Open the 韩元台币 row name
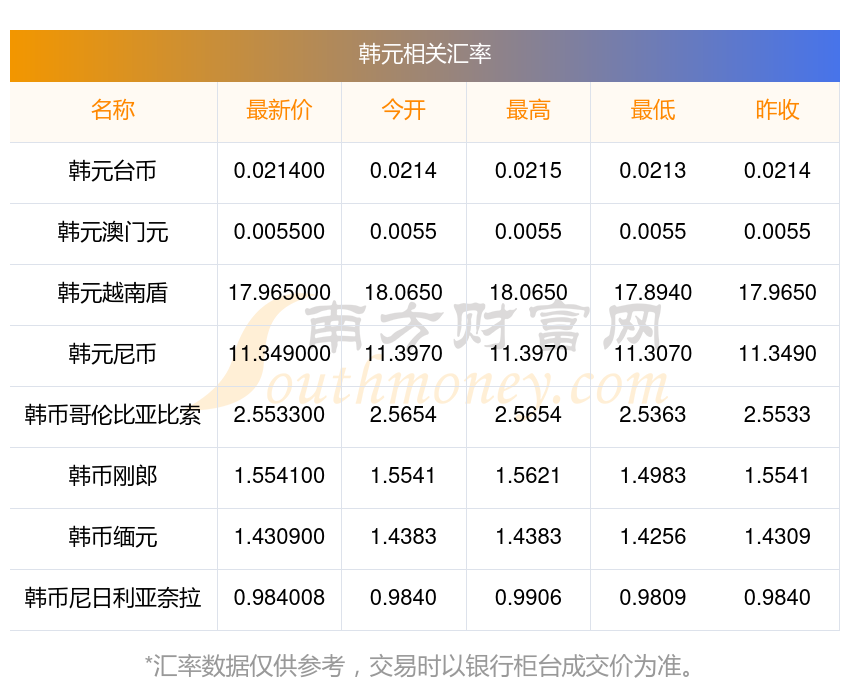Screen dimensions: 850x697 pos(113,171)
